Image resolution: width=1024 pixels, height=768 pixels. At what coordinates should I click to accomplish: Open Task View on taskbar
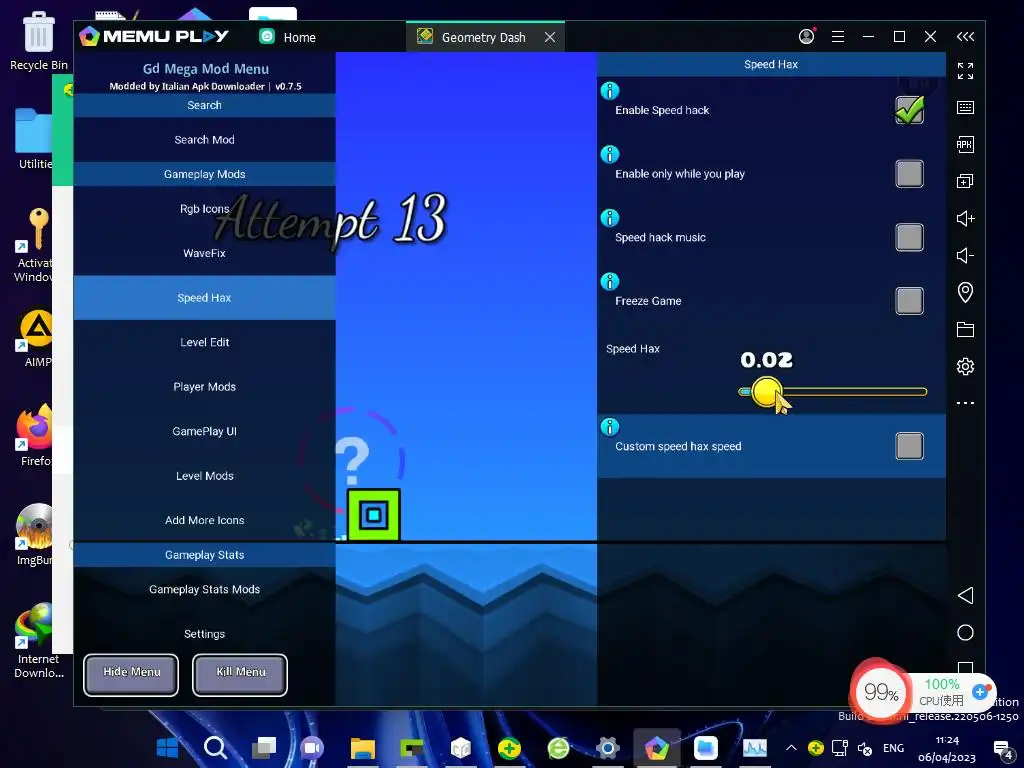[264, 747]
